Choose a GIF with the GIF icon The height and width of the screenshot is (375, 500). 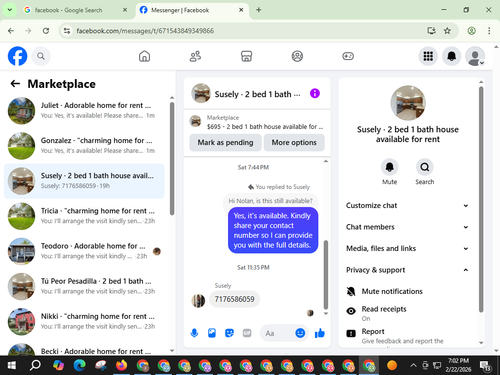click(247, 333)
